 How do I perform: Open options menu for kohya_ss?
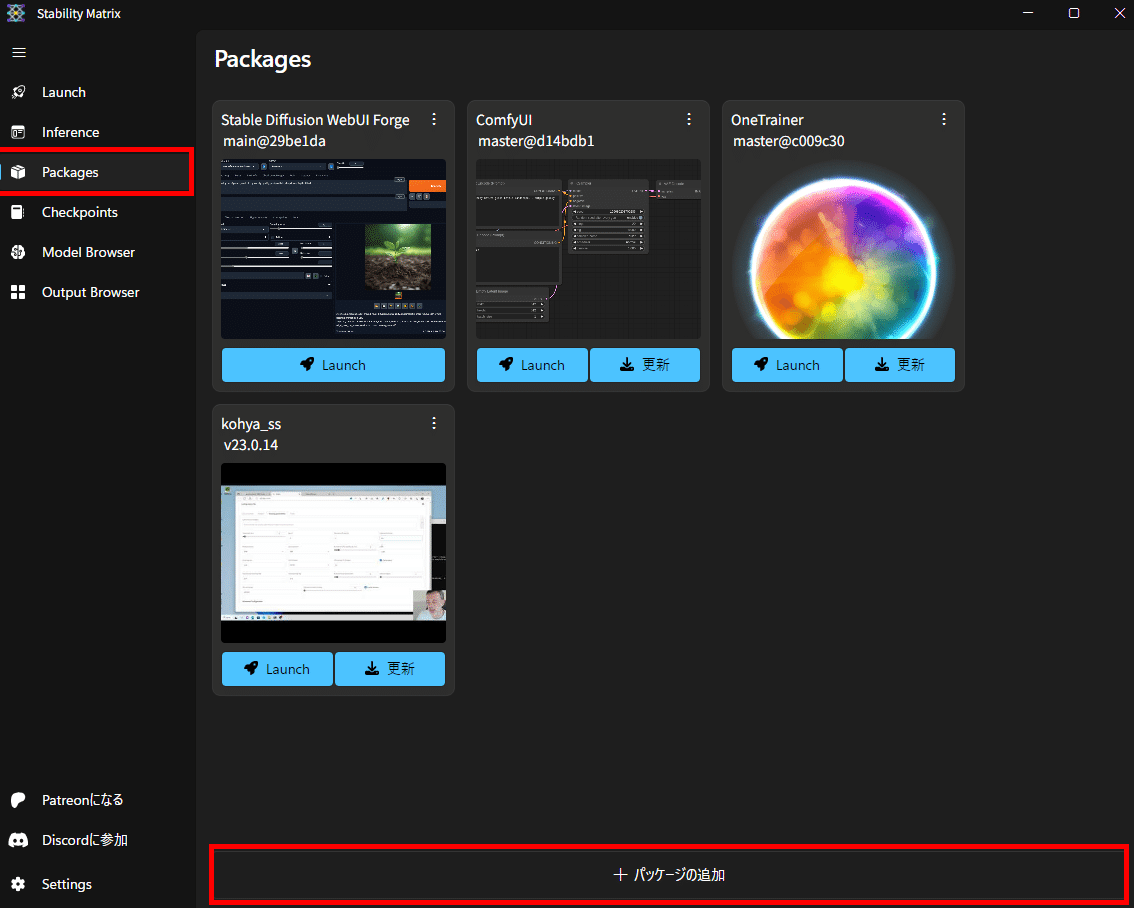pyautogui.click(x=434, y=423)
